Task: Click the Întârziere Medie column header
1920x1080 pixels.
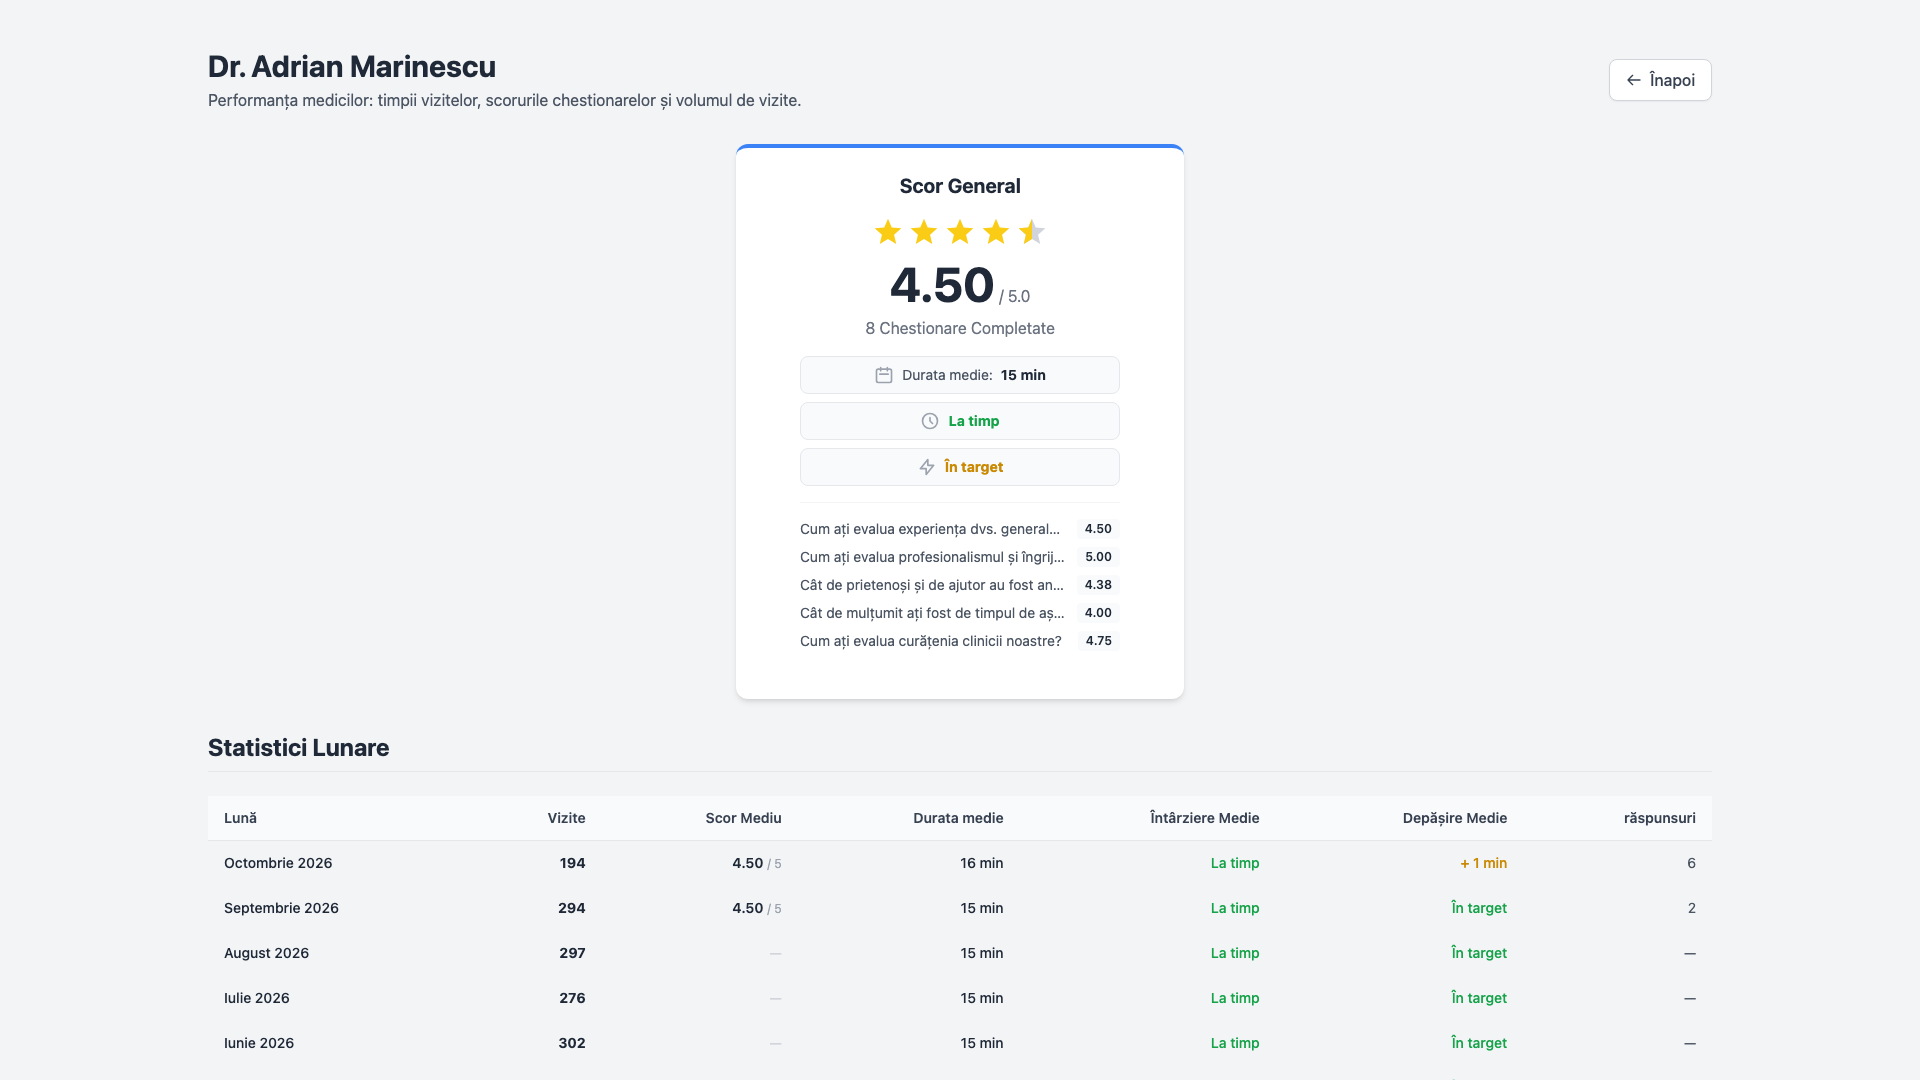Action: [1204, 818]
